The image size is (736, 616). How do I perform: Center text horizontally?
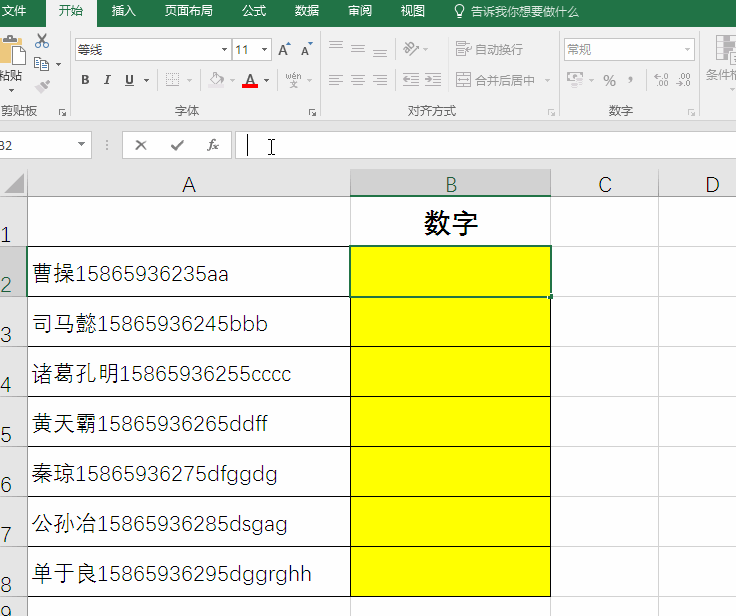tap(358, 80)
